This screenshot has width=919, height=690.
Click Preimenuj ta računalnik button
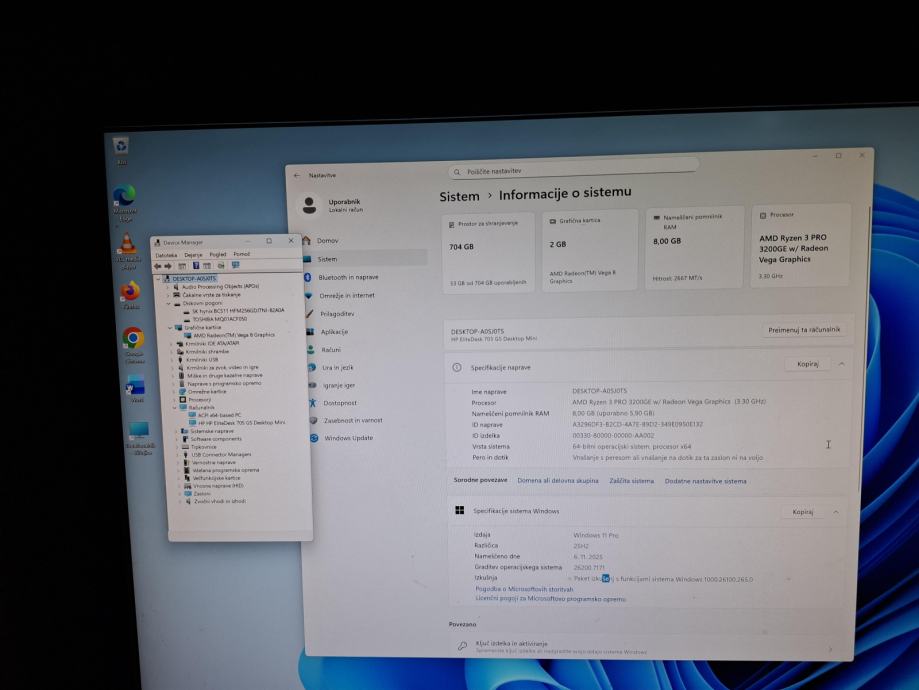pyautogui.click(x=804, y=330)
